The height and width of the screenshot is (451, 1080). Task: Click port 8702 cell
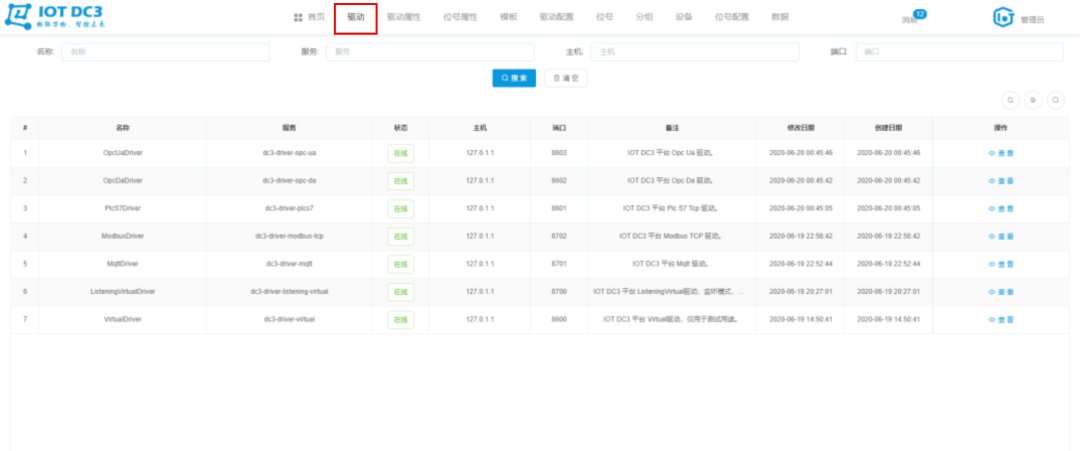(559, 236)
